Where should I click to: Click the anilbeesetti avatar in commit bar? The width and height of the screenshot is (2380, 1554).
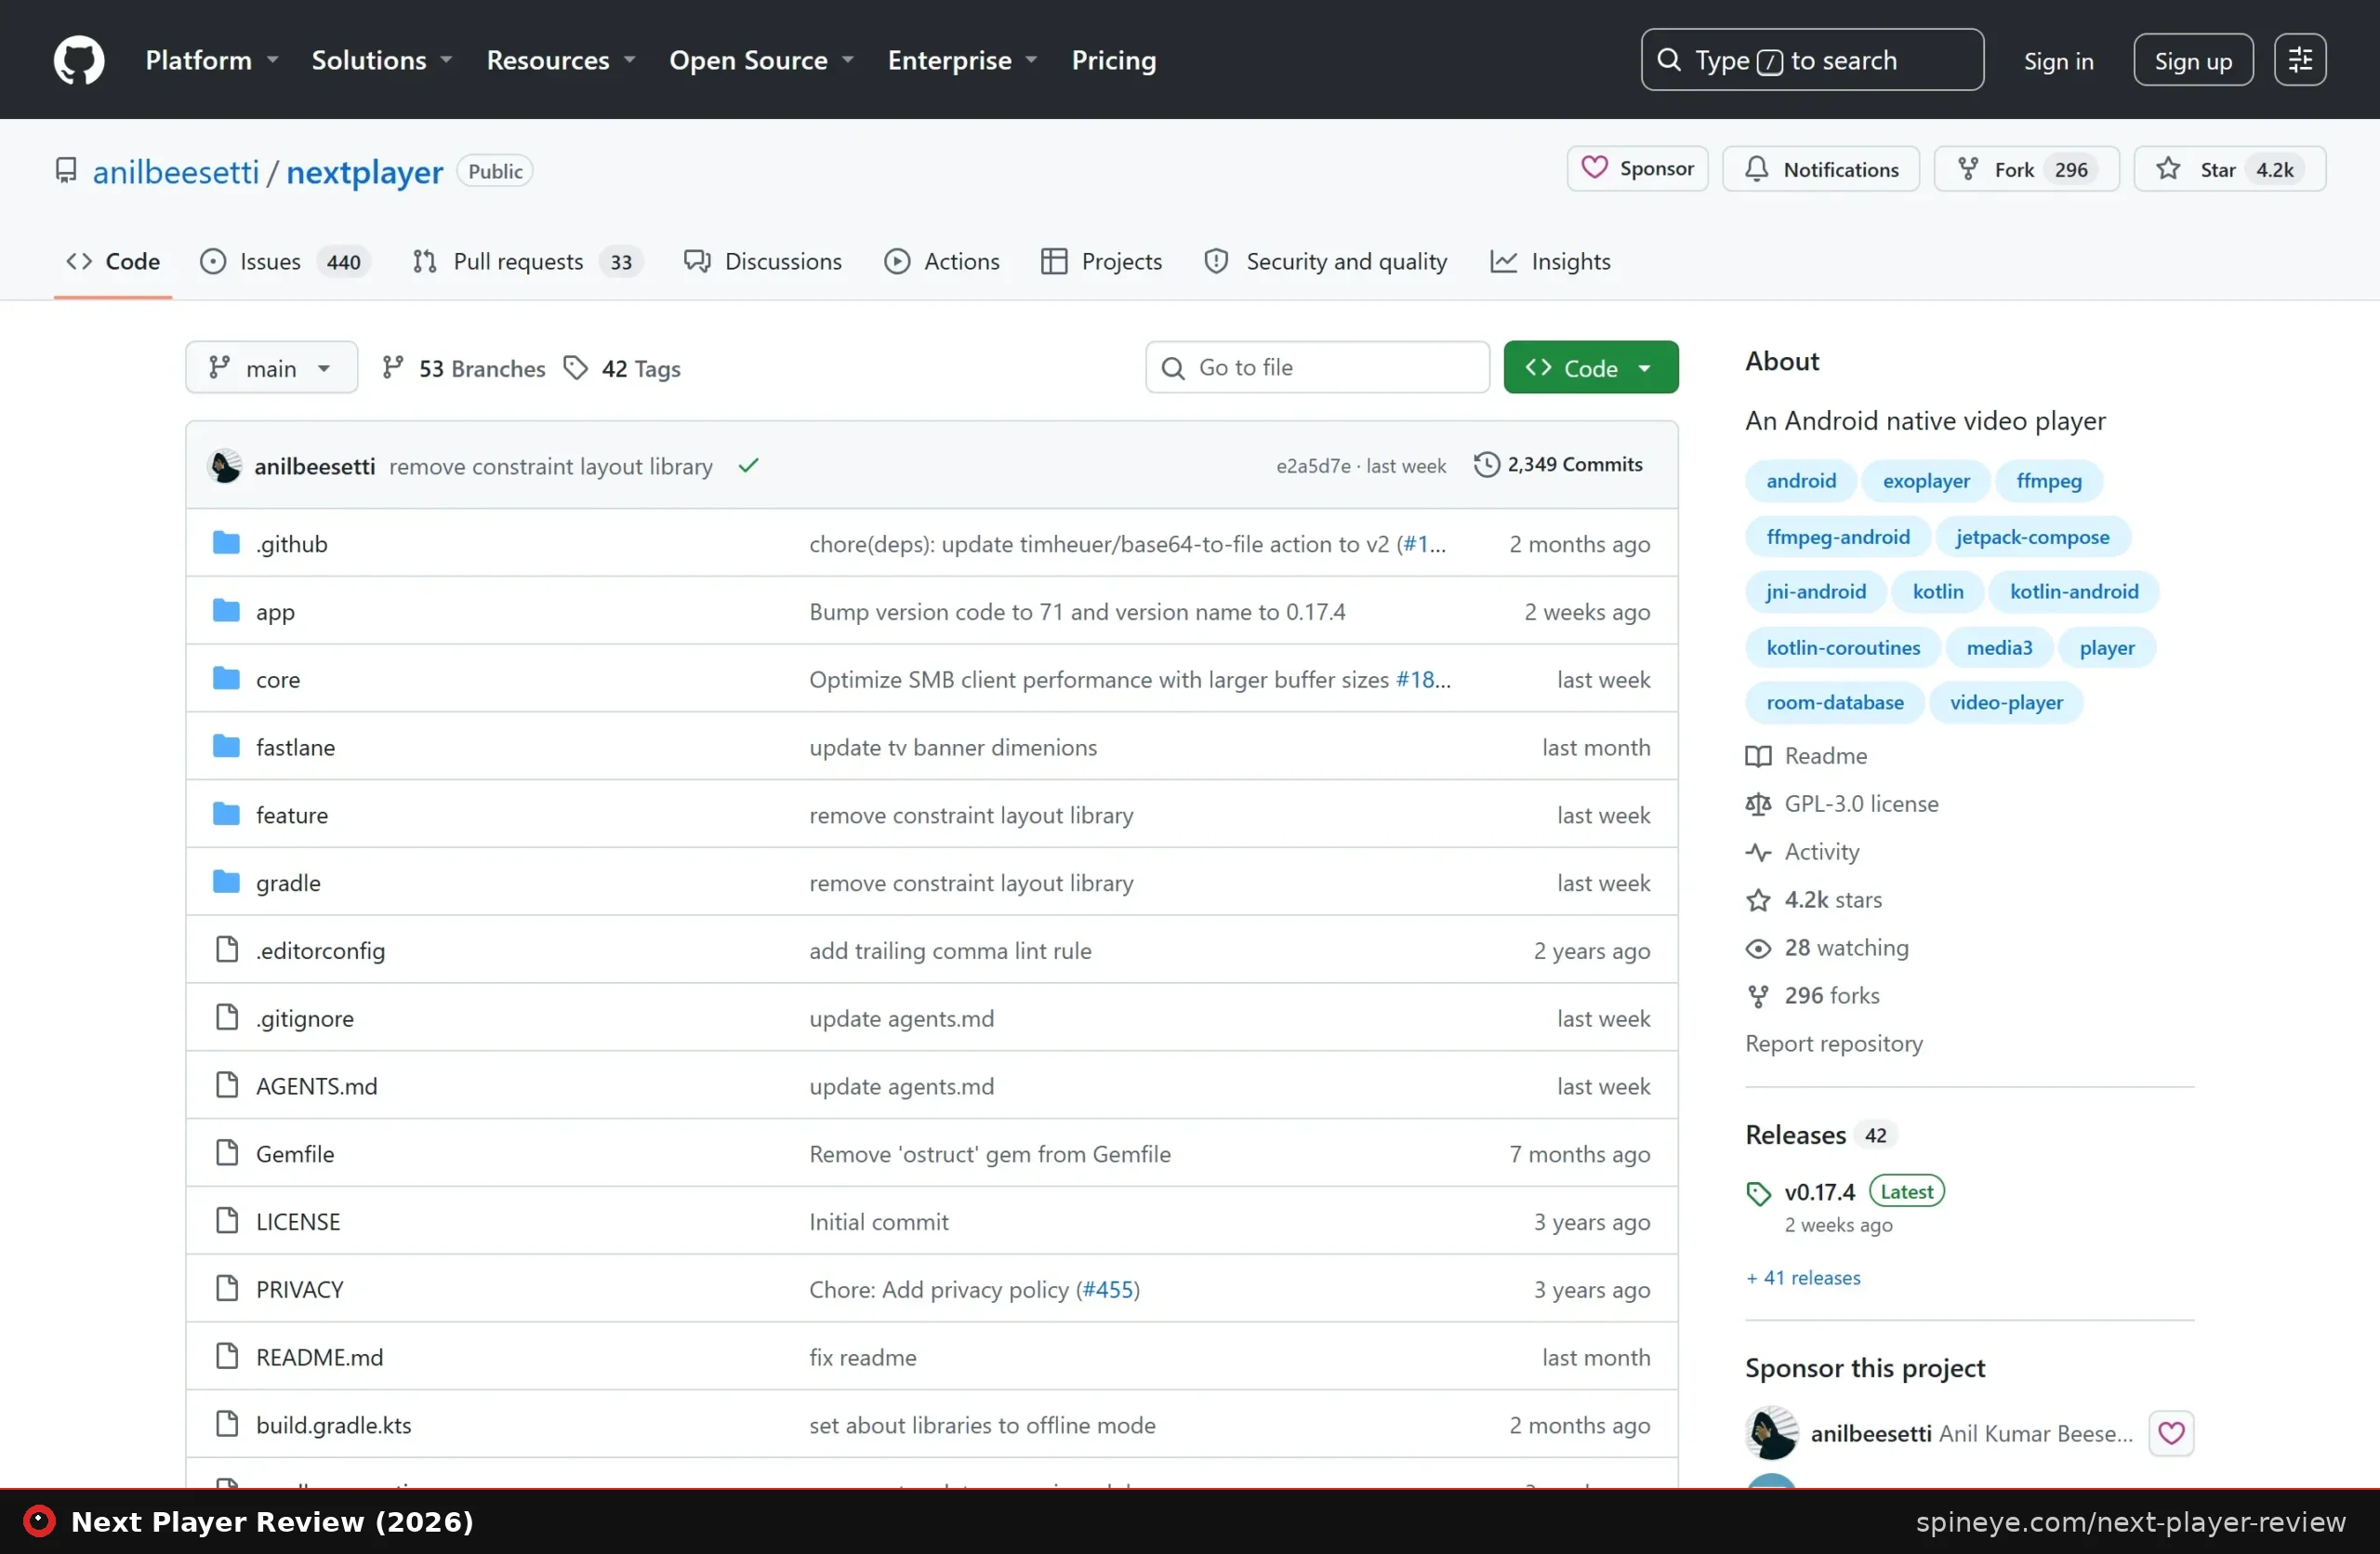(225, 466)
